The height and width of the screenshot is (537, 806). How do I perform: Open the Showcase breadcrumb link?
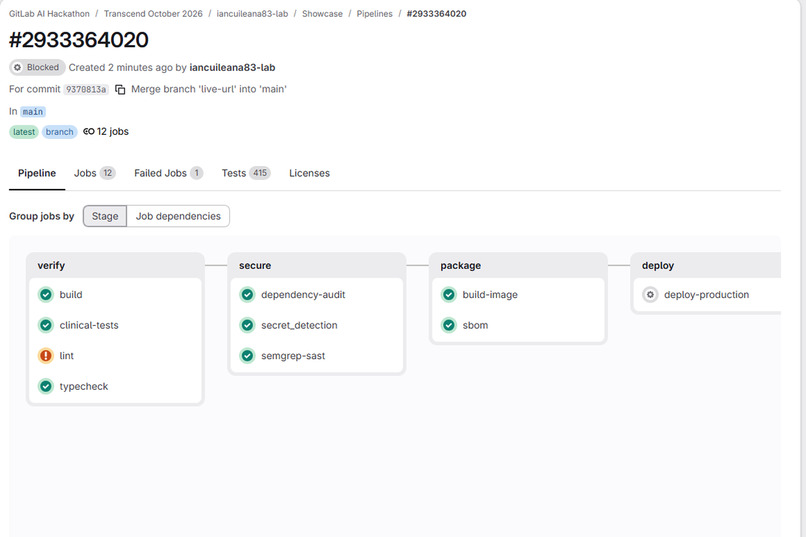(322, 14)
